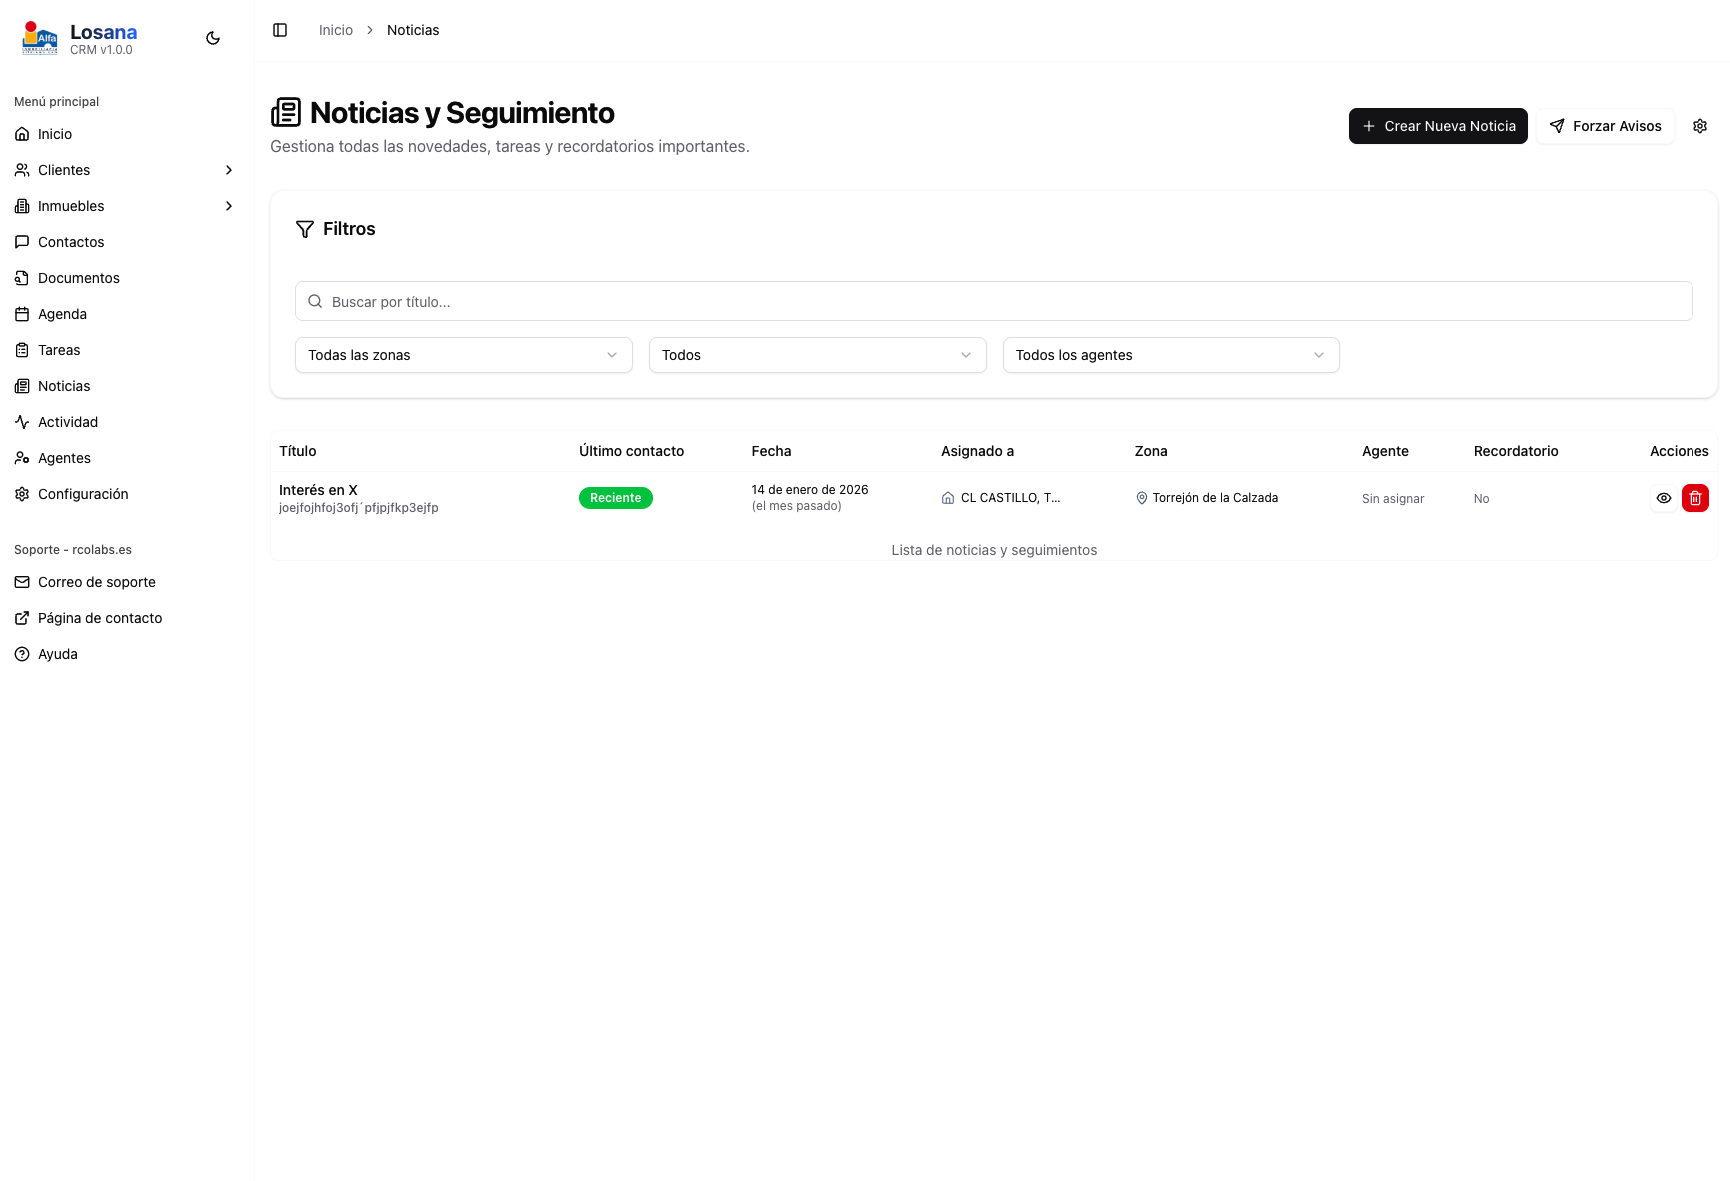Collapse the sidebar panel toggle
1730x1181 pixels.
coord(280,30)
